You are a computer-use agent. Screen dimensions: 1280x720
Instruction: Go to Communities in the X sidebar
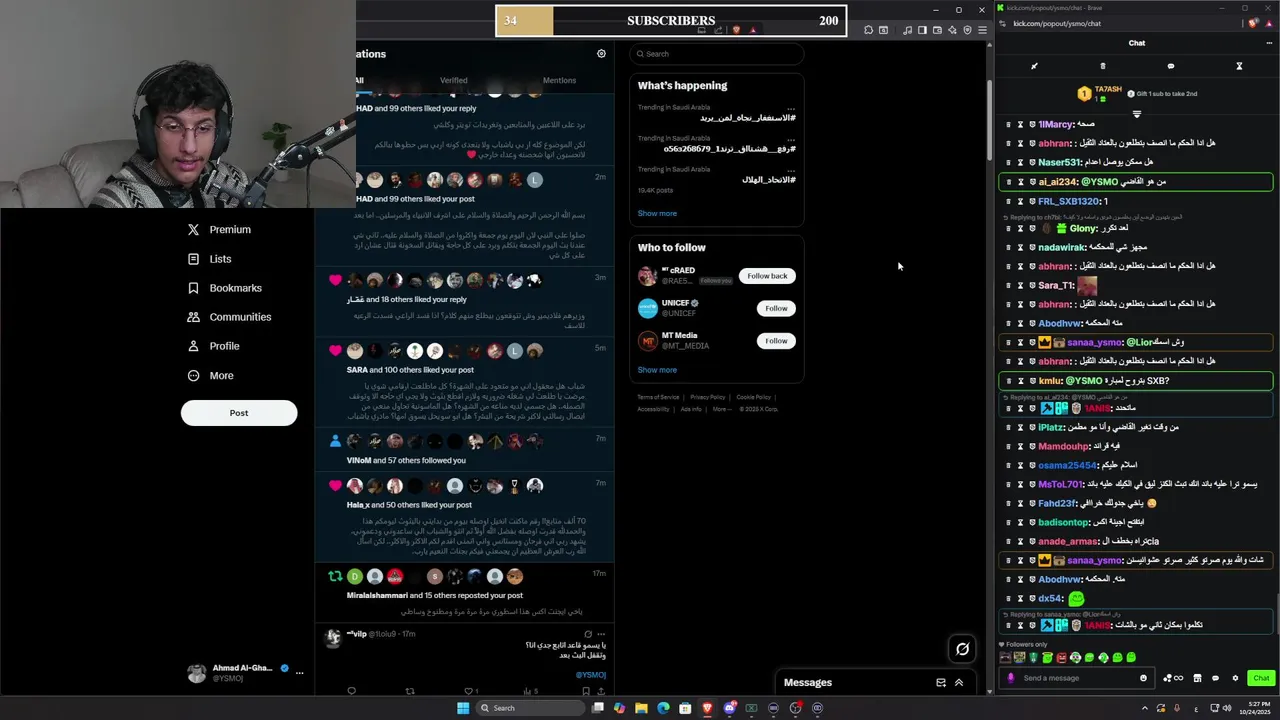[229, 317]
